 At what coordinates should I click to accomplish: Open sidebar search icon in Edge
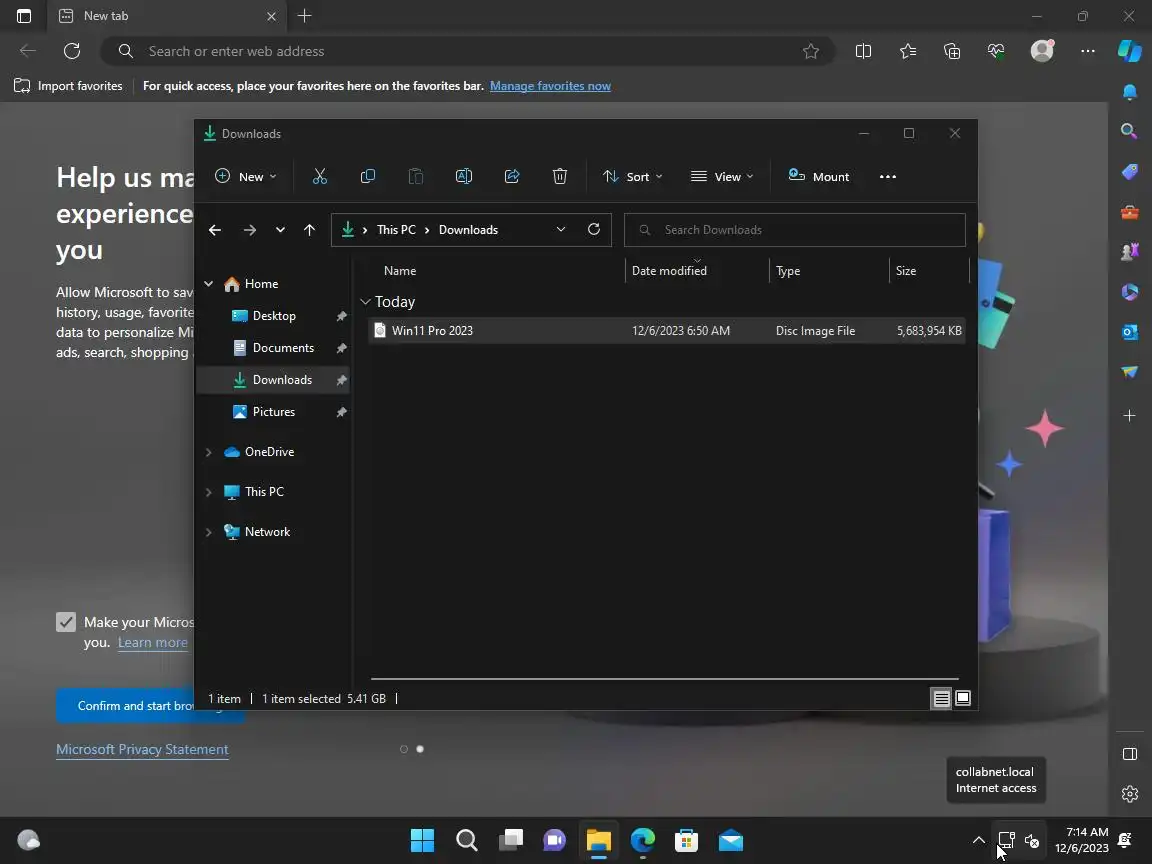click(1129, 131)
